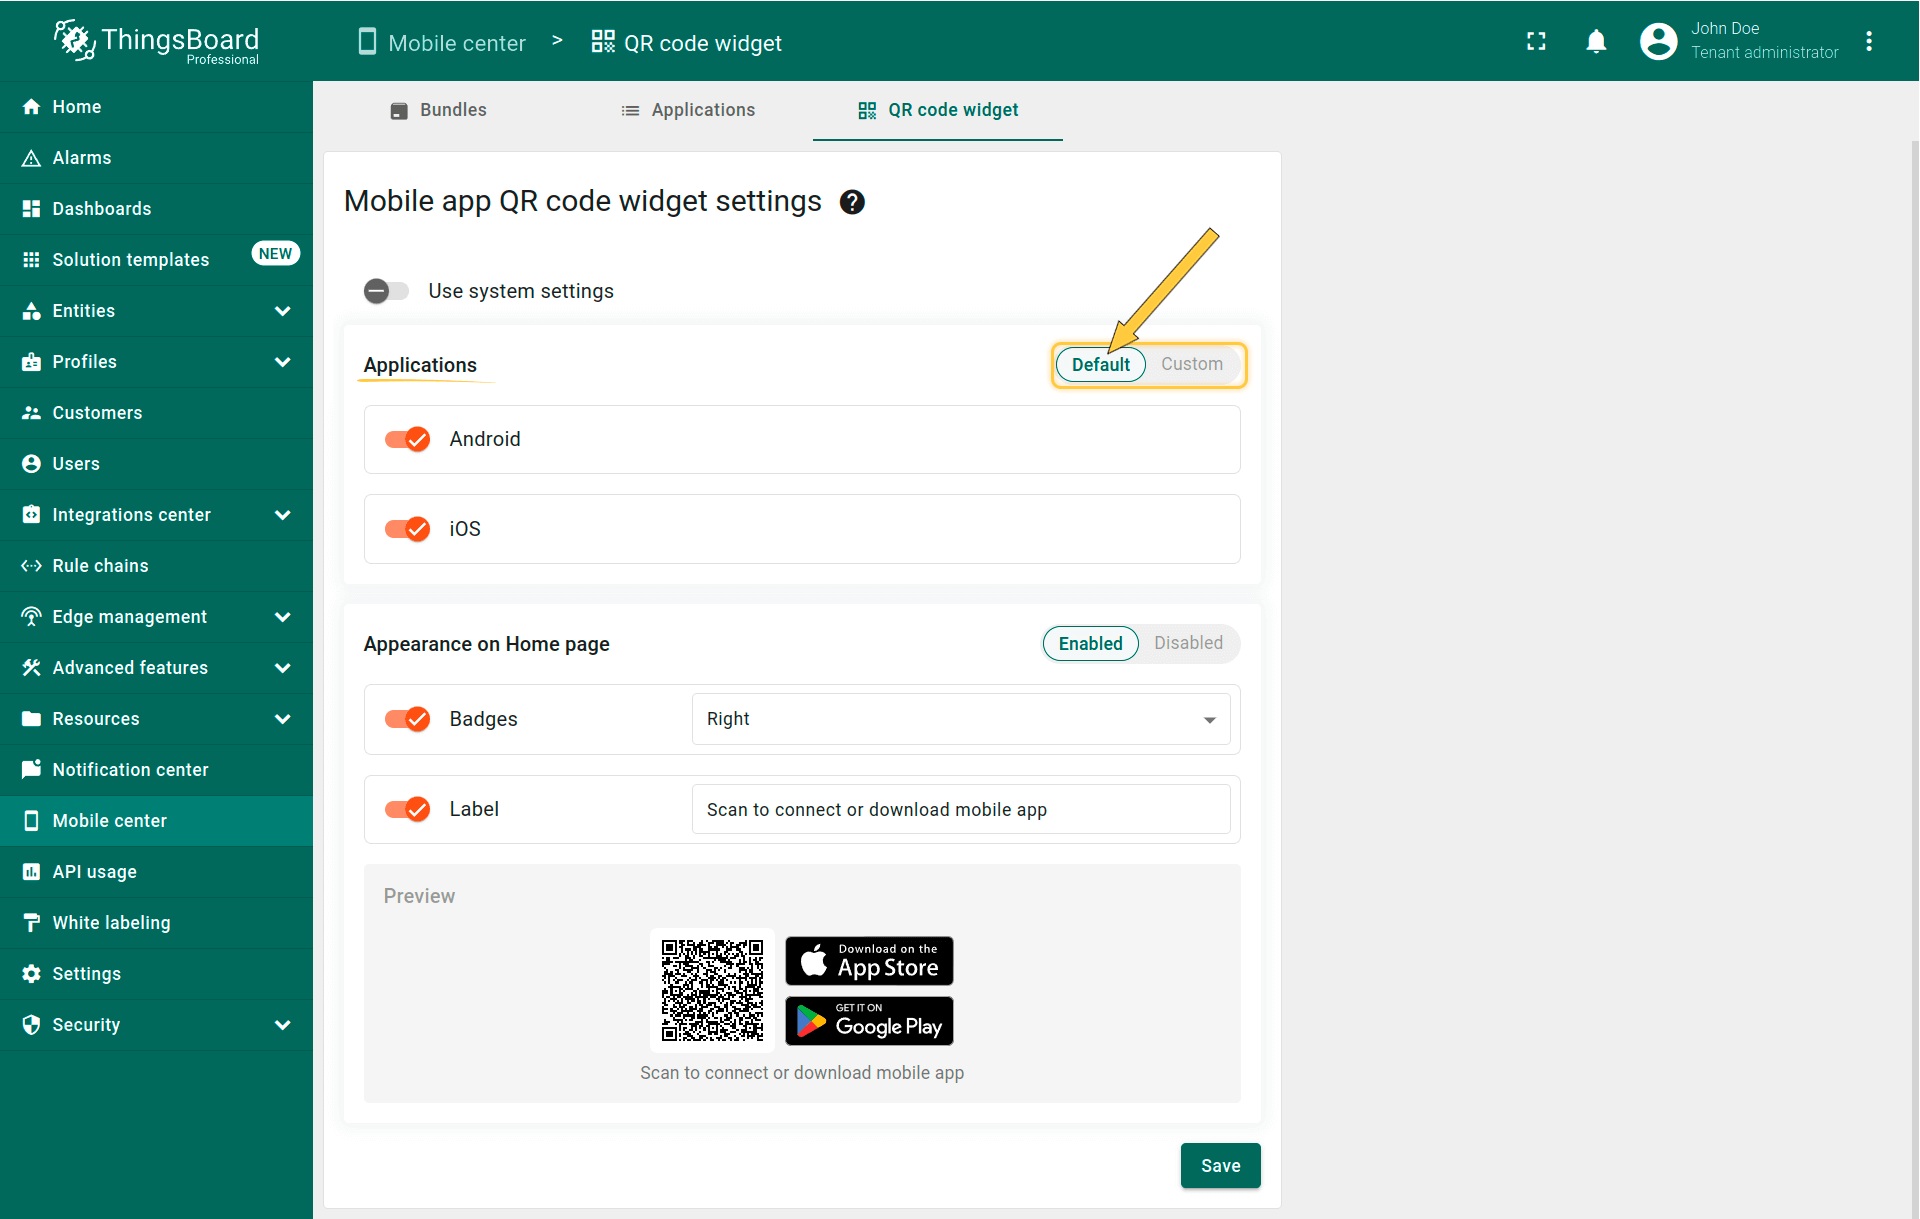This screenshot has width=1920, height=1219.
Task: Click the help question mark icon
Action: (852, 202)
